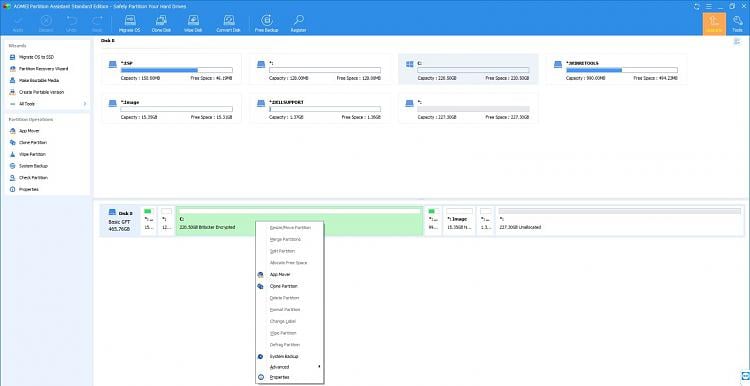Select the *:WINRETOOLS partition card

617,69
